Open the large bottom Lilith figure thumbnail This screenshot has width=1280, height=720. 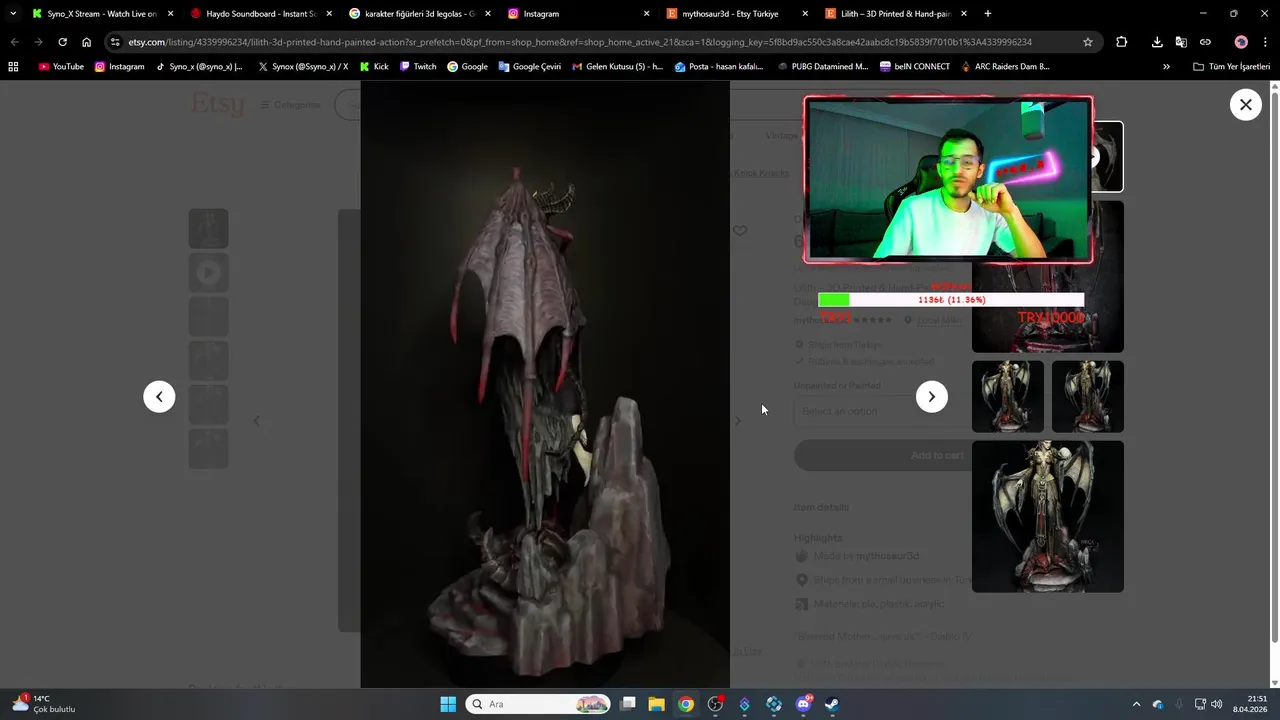pyautogui.click(x=1048, y=516)
